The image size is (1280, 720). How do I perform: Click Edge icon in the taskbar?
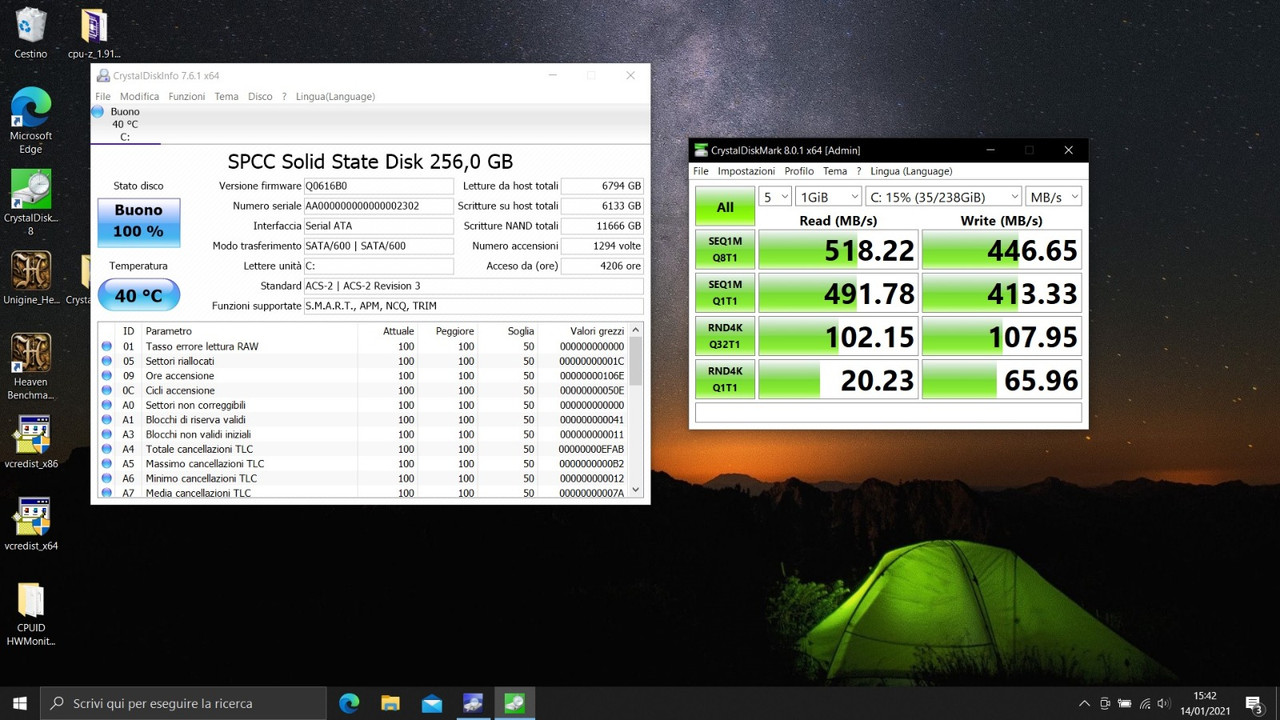click(x=349, y=703)
